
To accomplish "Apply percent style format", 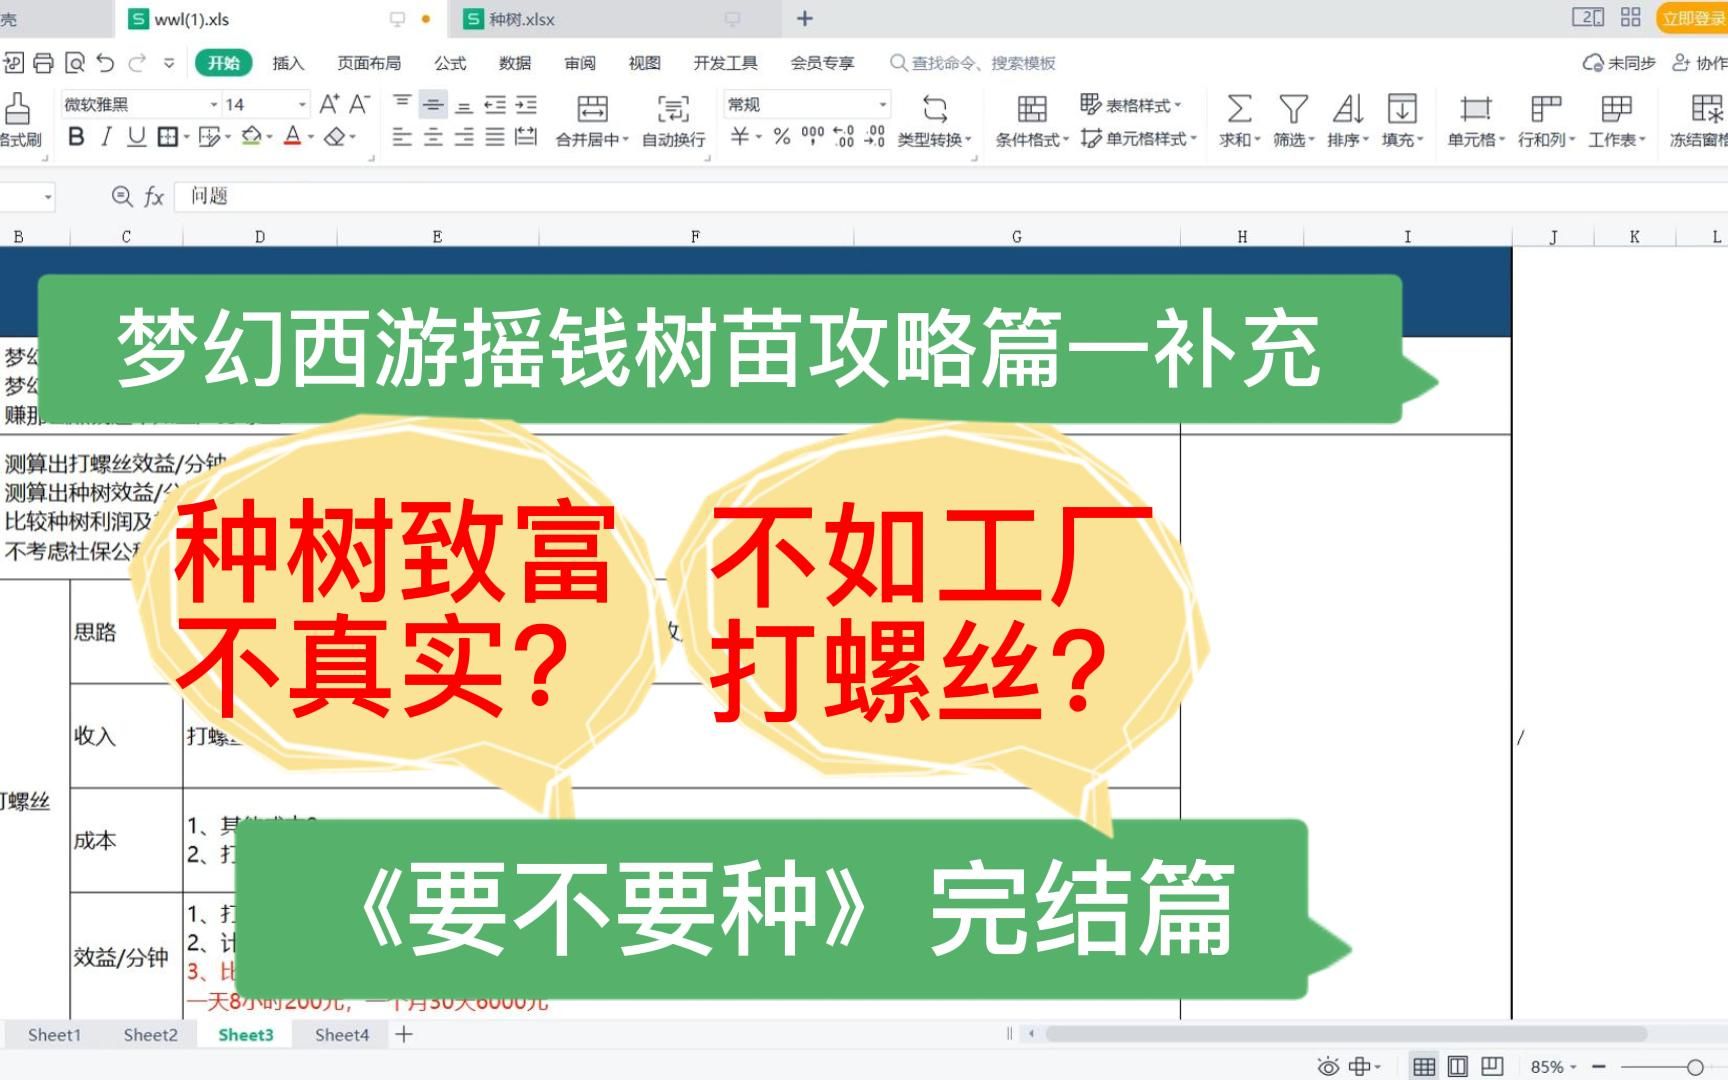I will (782, 137).
